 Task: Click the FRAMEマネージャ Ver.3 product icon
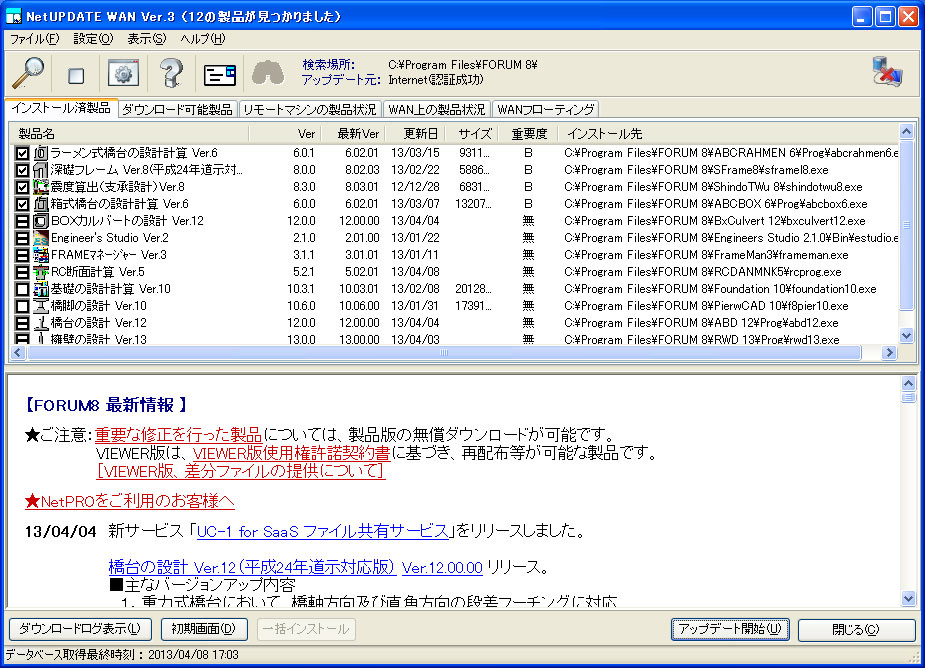[41, 255]
